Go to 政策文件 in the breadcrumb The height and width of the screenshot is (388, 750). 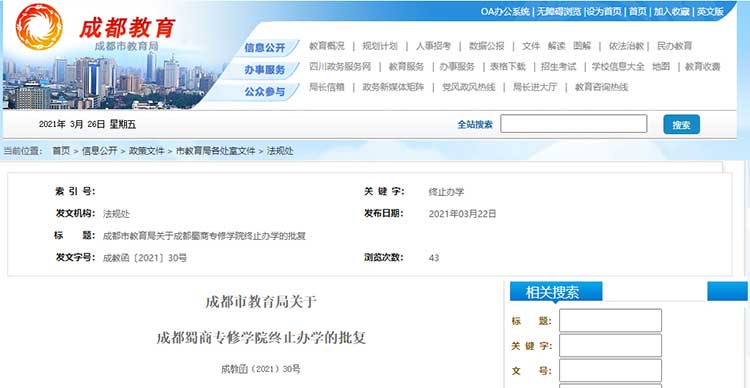coord(146,151)
